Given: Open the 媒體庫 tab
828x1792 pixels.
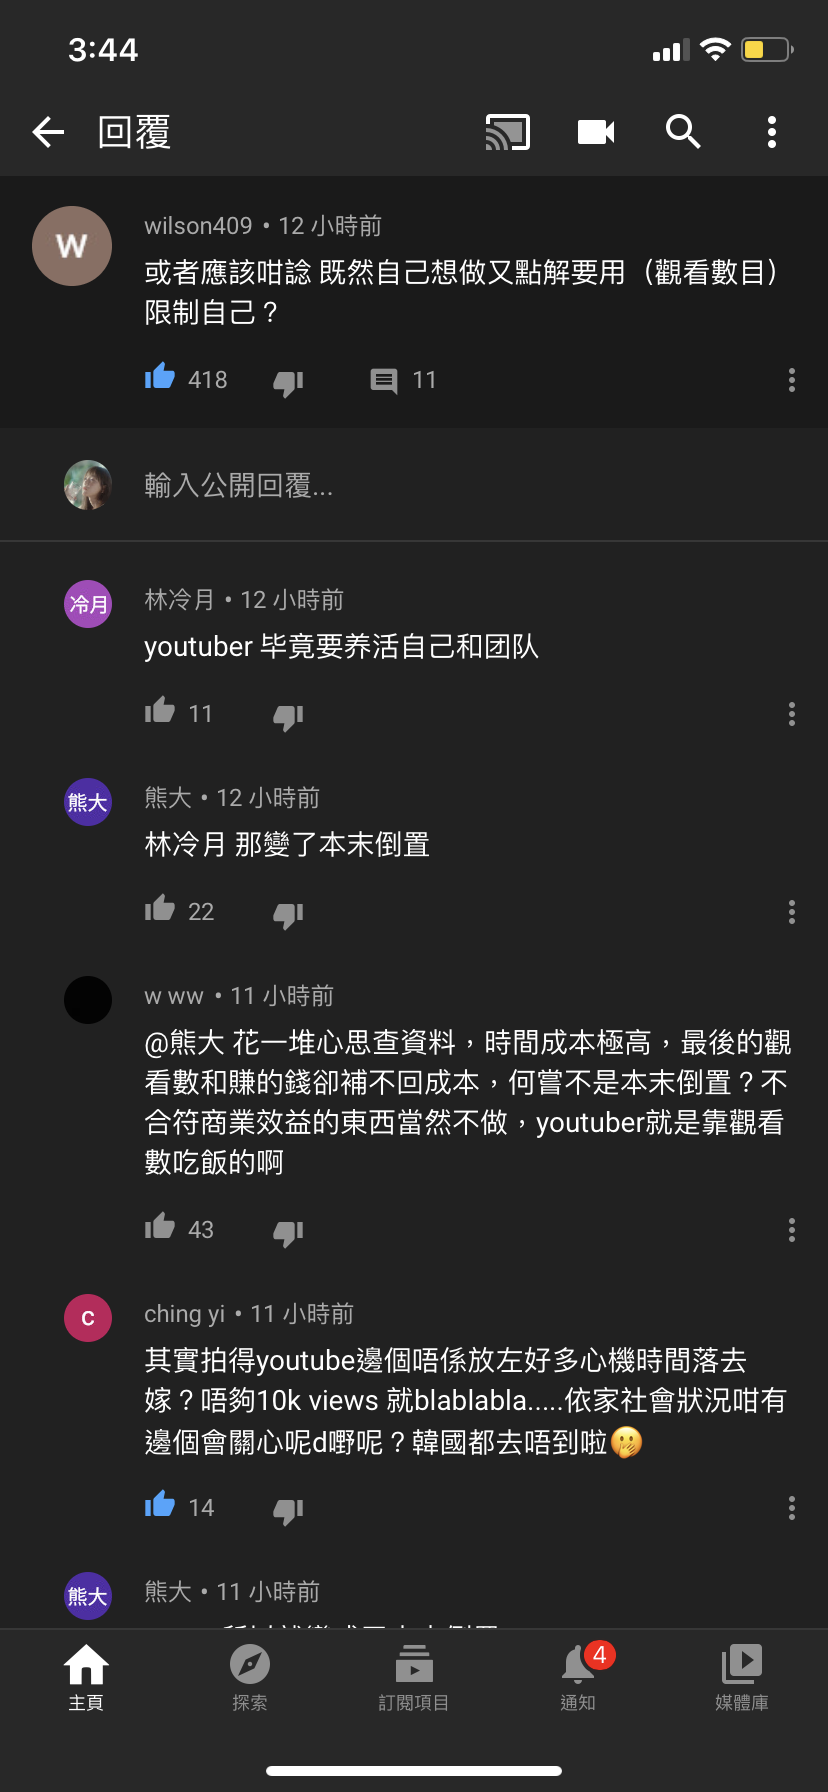Looking at the screenshot, I should [x=742, y=1678].
